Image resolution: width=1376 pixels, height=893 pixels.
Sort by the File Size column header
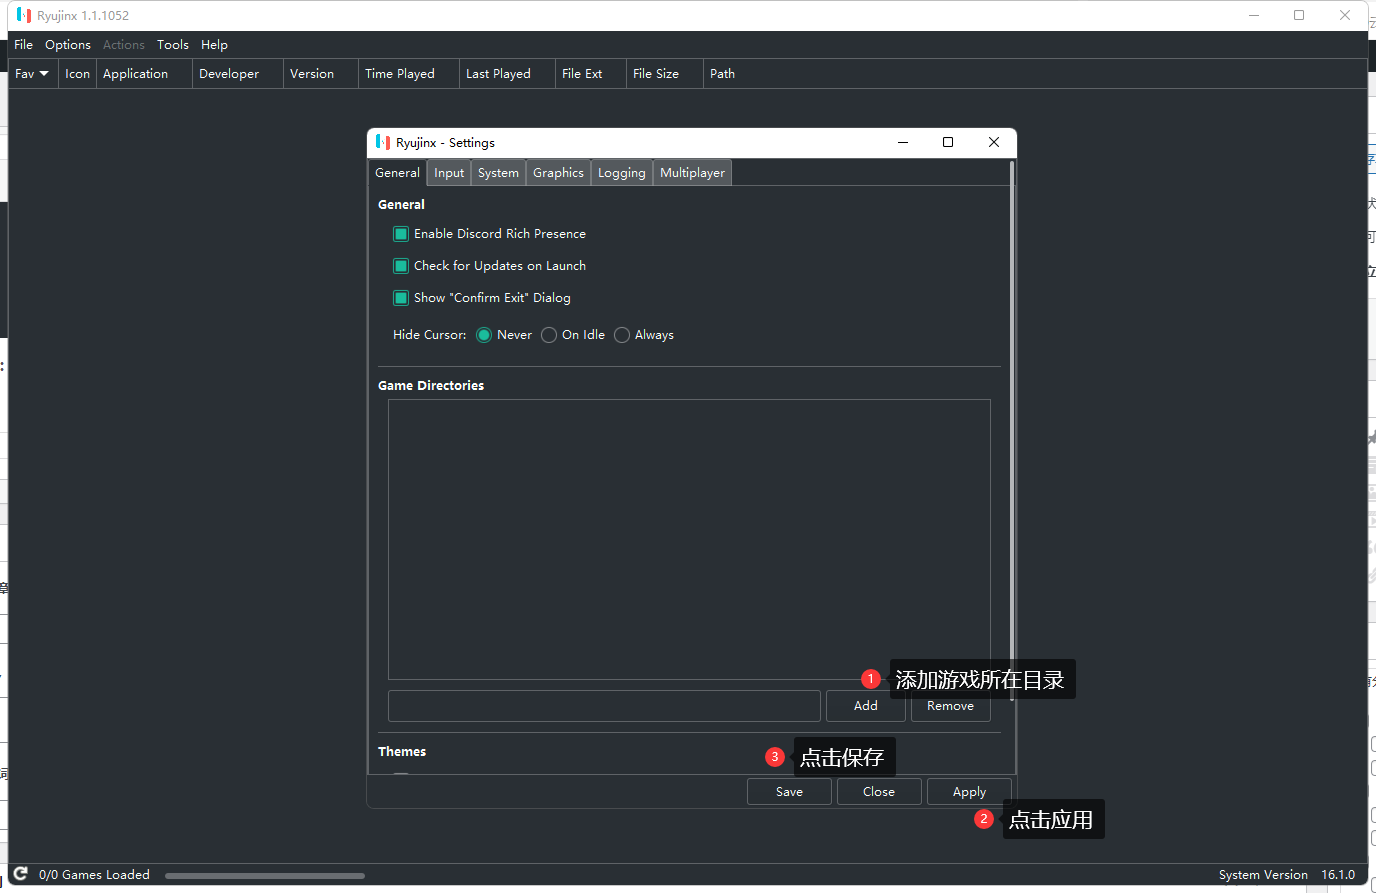[665, 74]
